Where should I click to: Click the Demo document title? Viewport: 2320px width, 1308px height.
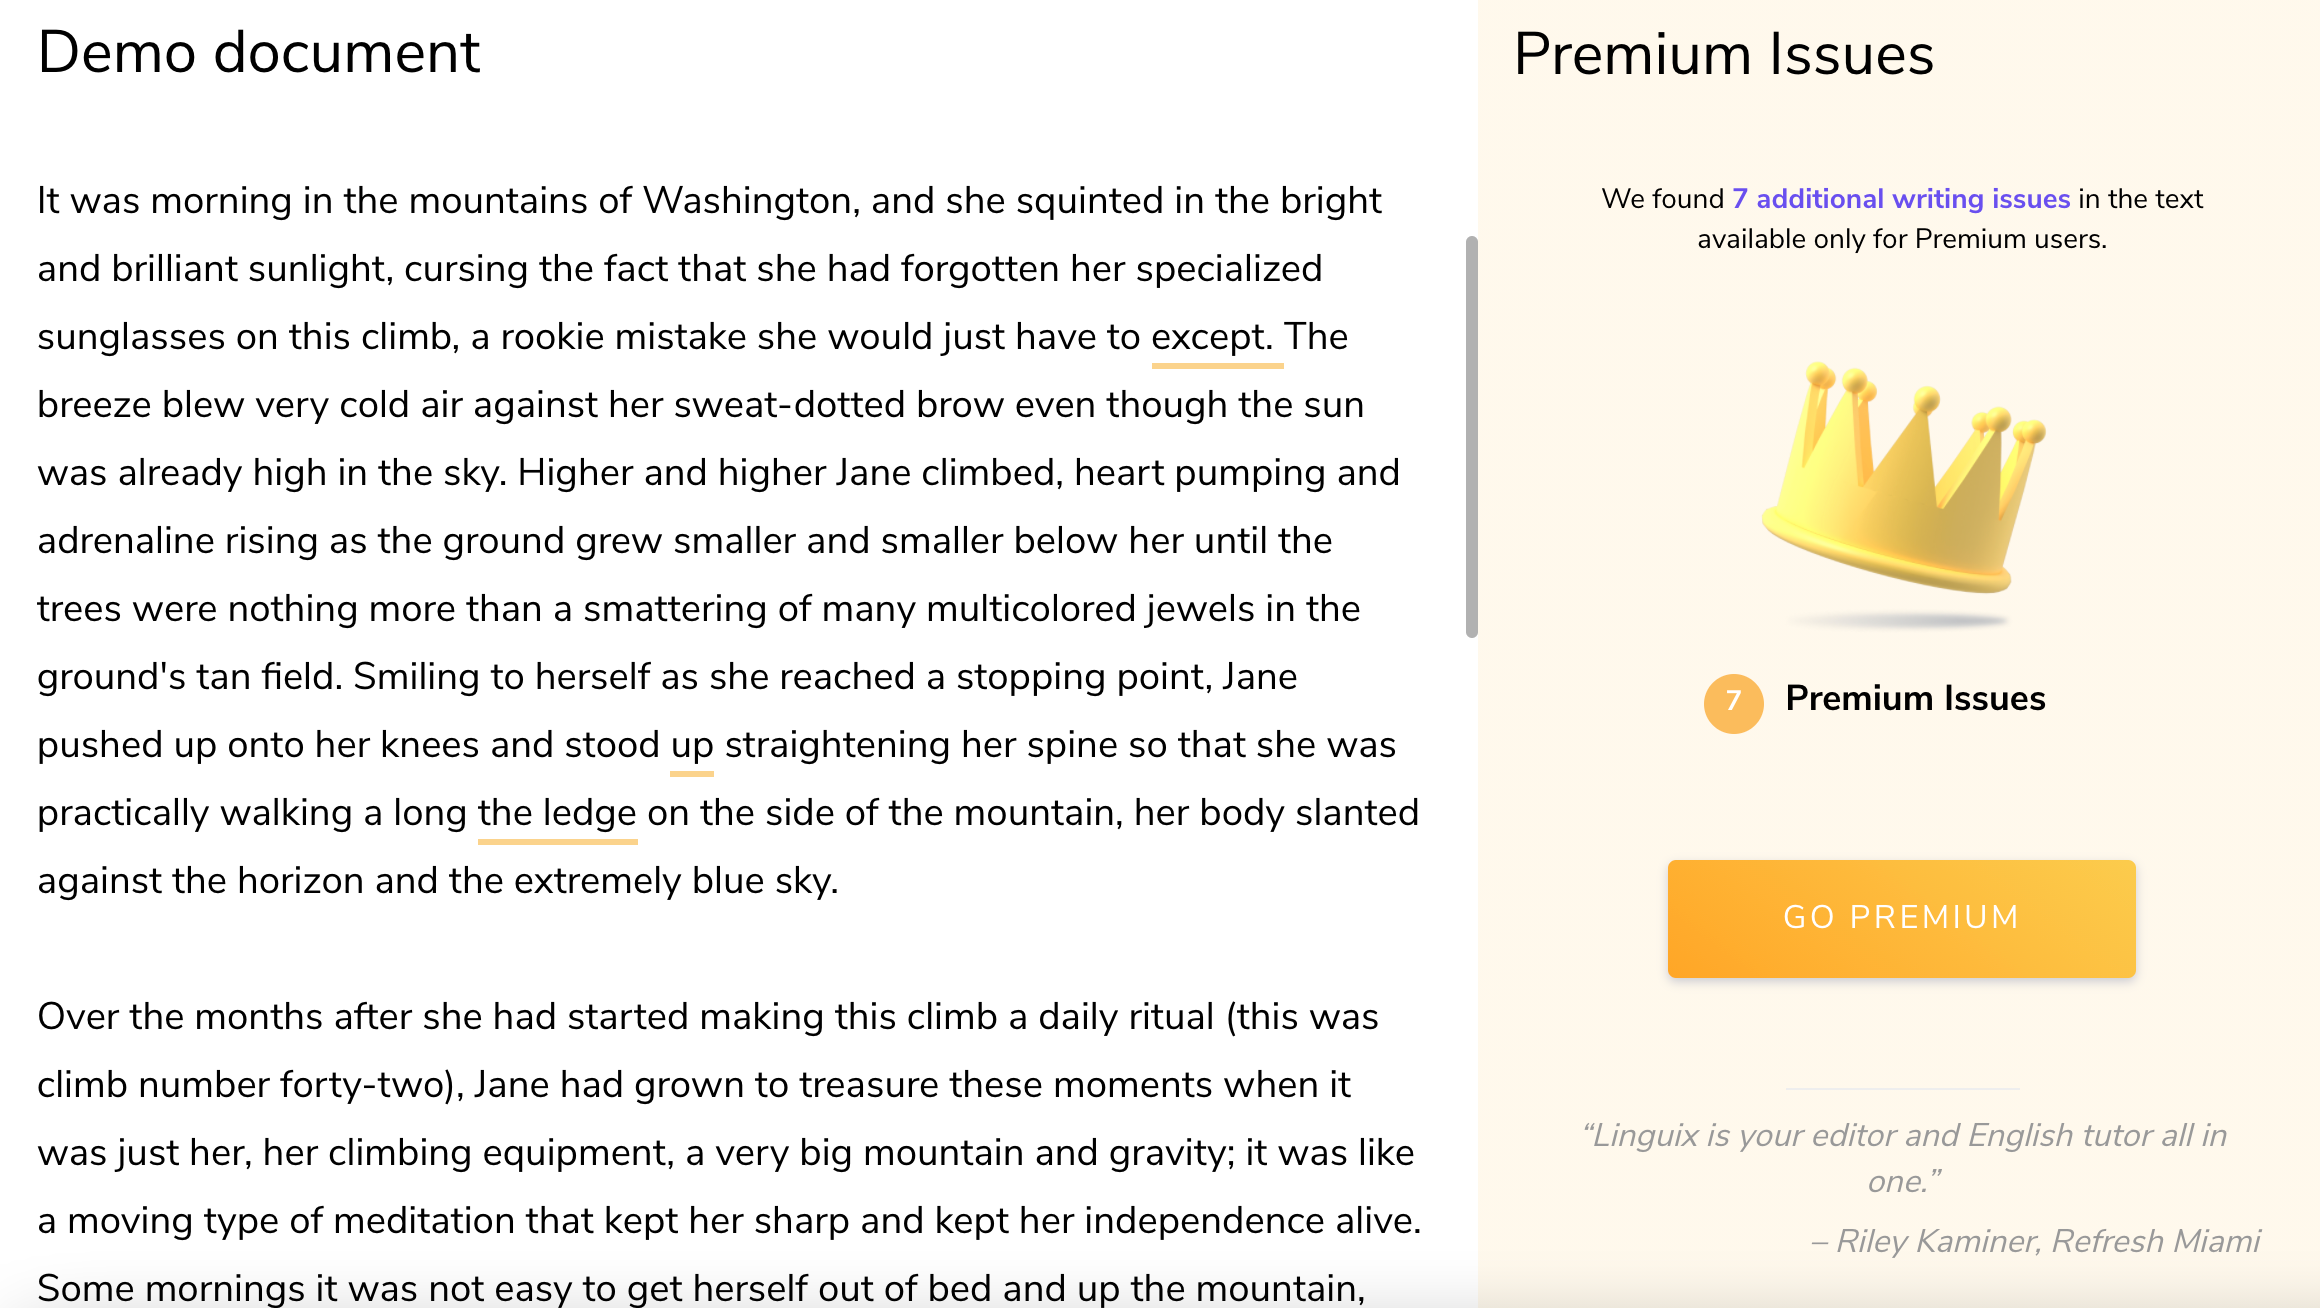(259, 52)
